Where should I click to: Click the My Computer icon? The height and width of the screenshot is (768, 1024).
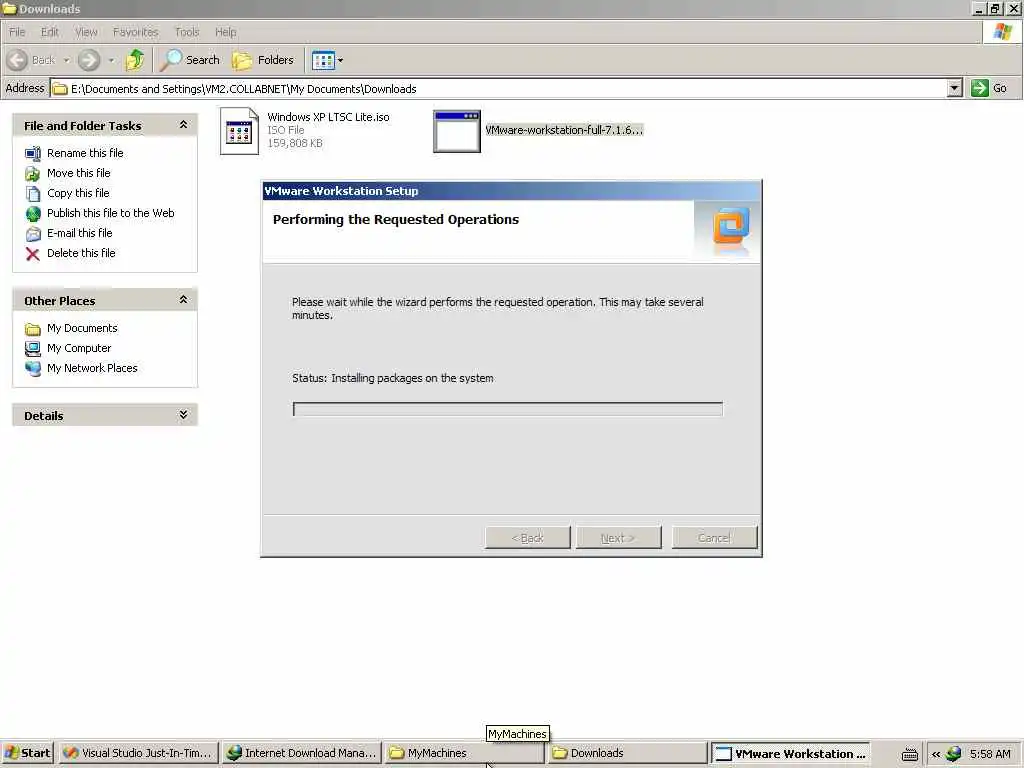33,349
